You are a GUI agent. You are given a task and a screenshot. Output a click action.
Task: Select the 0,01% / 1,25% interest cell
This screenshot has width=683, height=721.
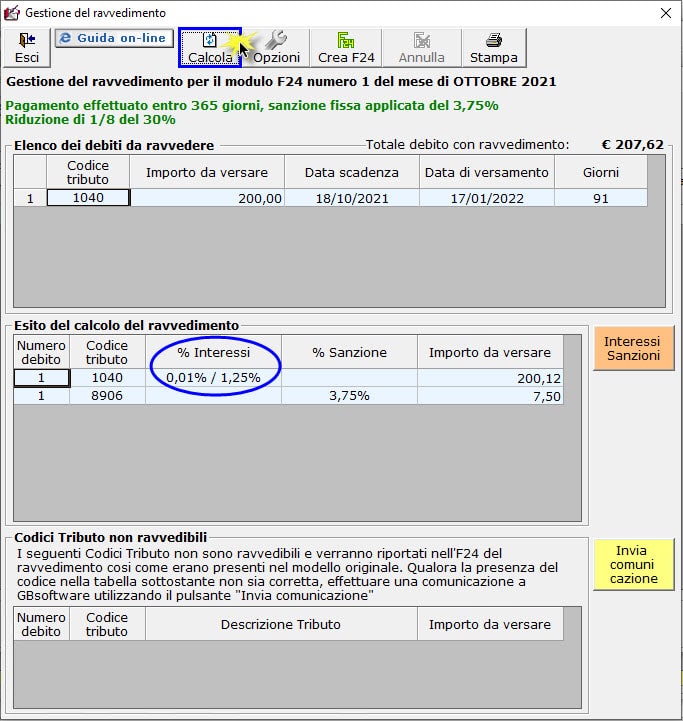tap(213, 378)
